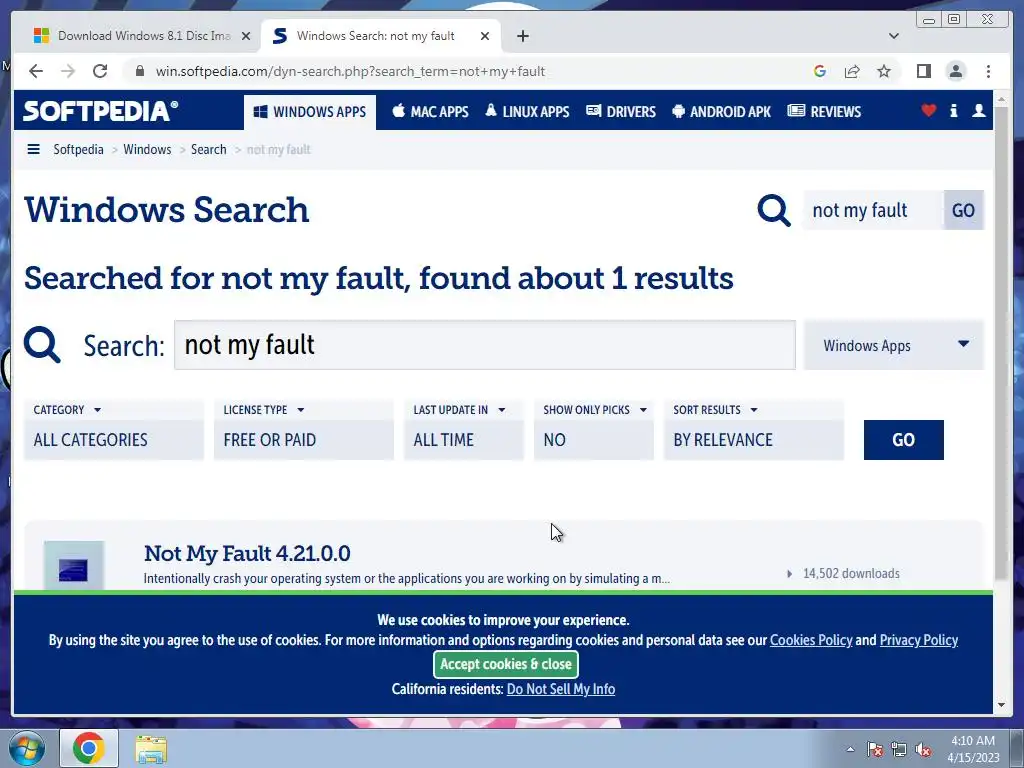The image size is (1024, 768).
Task: Select the Windows Apps nav tab
Action: click(310, 112)
